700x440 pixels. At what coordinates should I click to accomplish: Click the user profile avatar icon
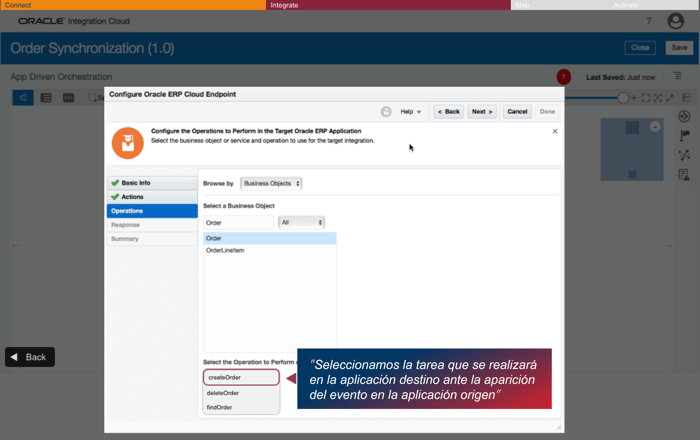tap(675, 21)
